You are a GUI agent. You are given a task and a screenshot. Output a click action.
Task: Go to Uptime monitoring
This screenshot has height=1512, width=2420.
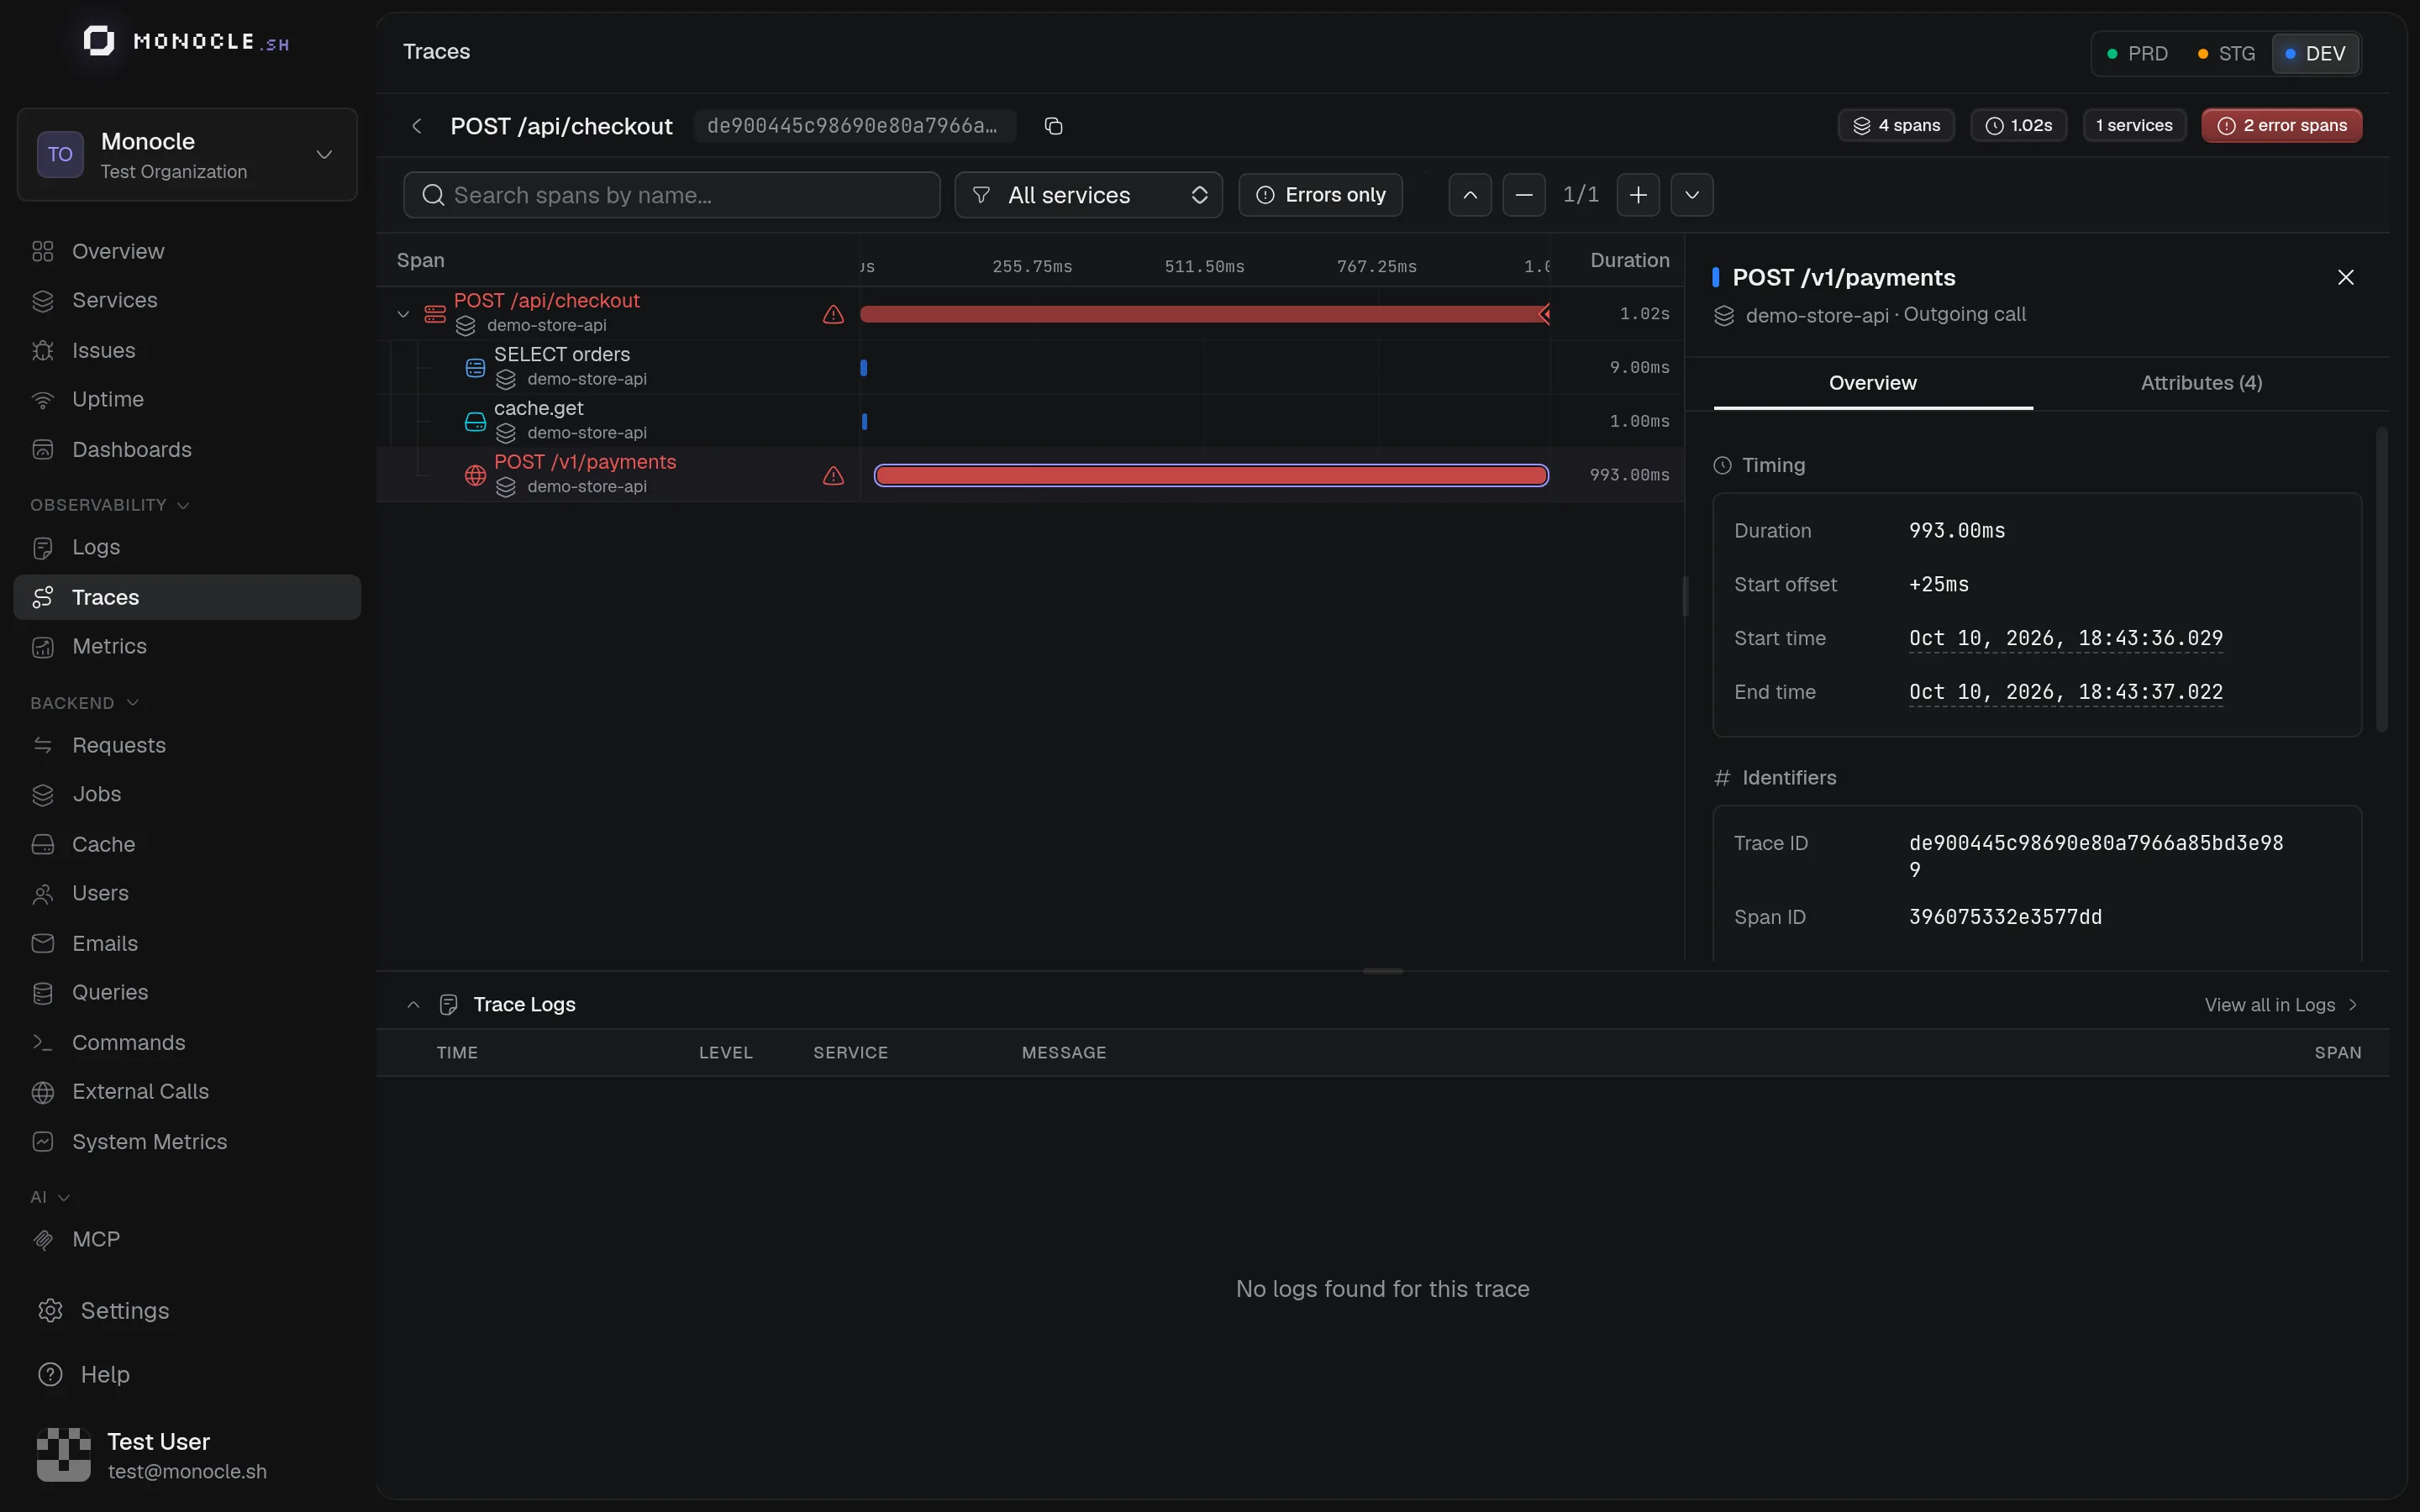click(187, 399)
